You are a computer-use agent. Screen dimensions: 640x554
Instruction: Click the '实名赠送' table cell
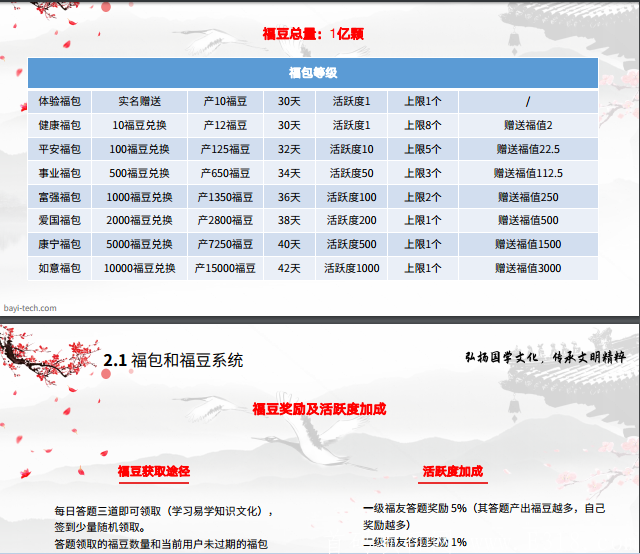click(x=140, y=101)
